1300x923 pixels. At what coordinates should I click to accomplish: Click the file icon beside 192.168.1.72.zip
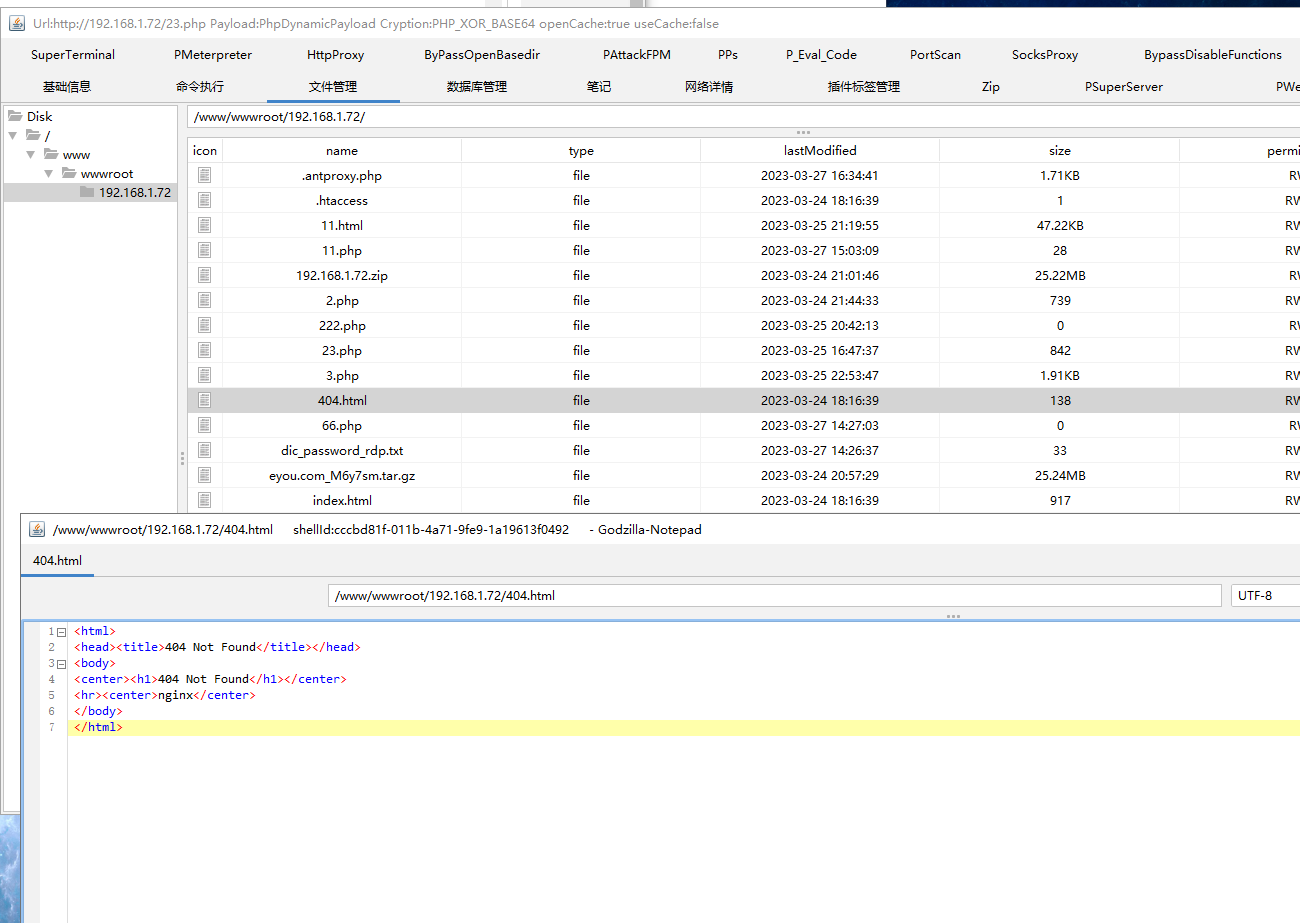click(x=205, y=275)
